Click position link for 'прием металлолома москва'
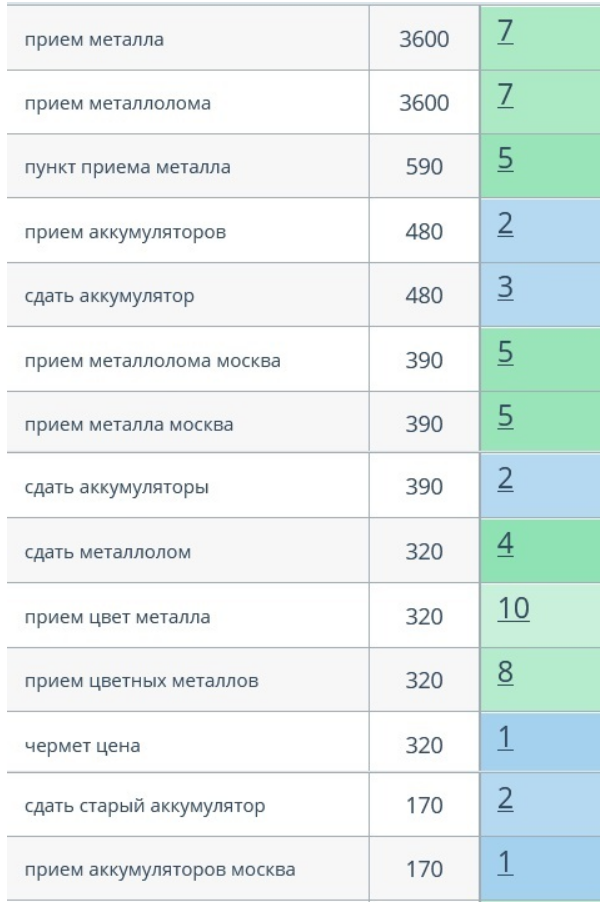Screen dimensions: 601x902 506,354
